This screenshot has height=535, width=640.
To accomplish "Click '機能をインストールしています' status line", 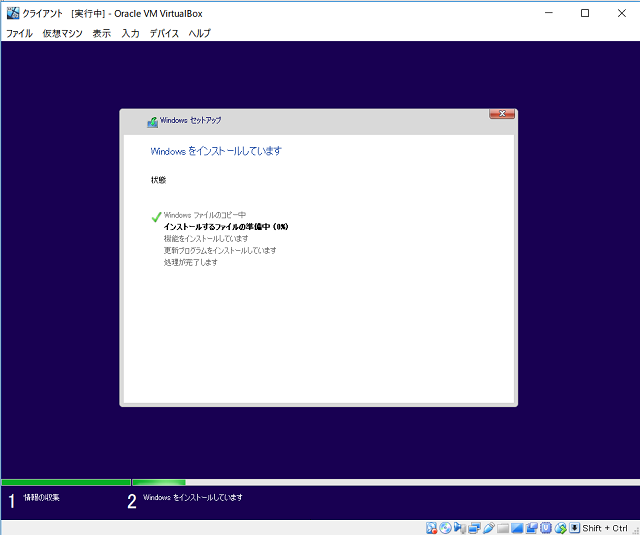I will click(206, 238).
